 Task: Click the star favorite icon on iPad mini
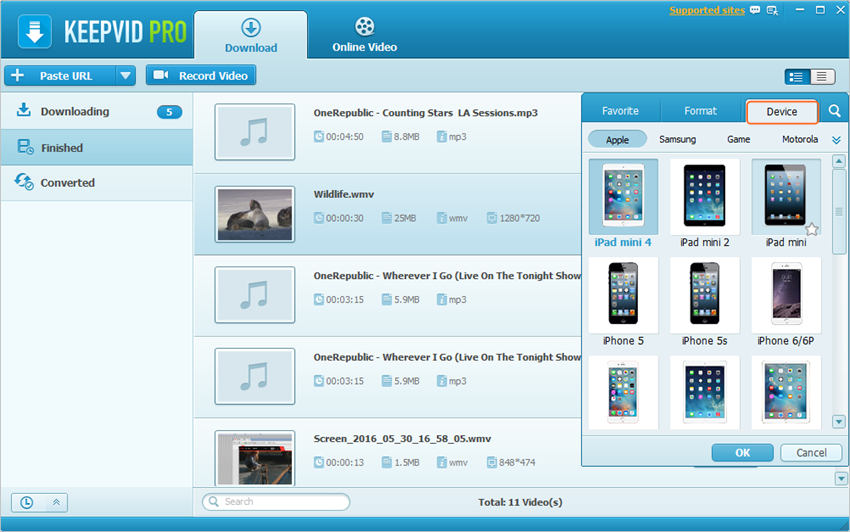pos(812,230)
